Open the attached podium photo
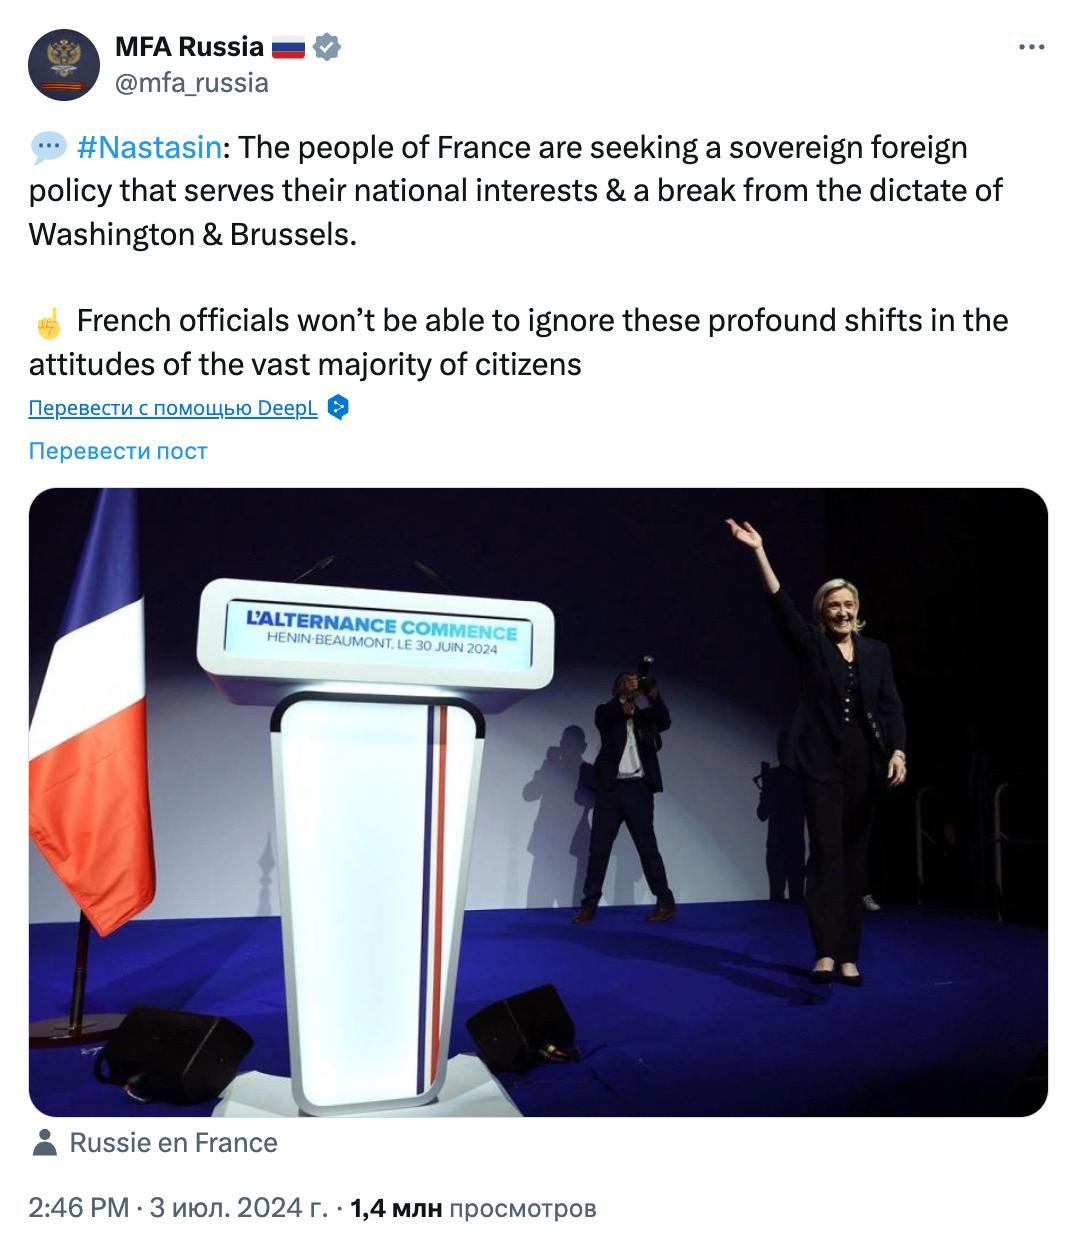This screenshot has height=1252, width=1074. [x=538, y=802]
